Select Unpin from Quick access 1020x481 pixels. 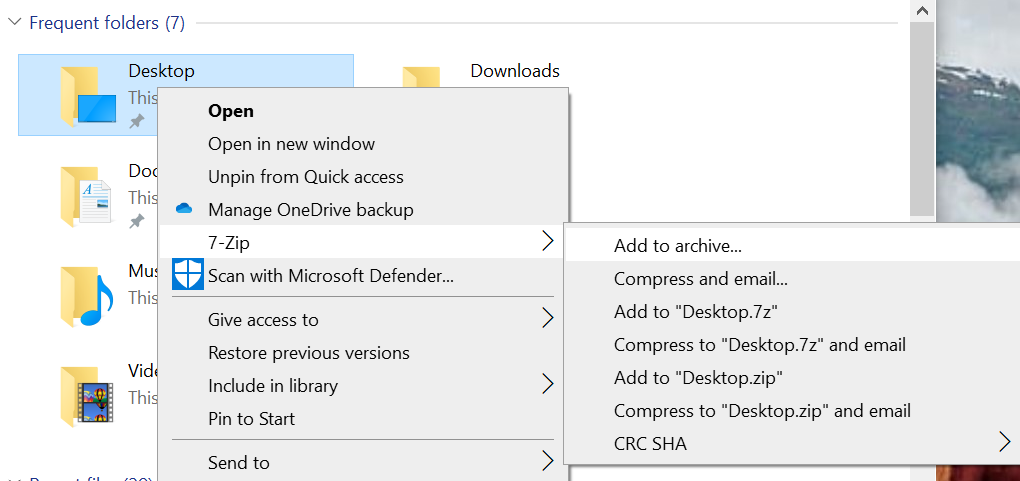coord(305,177)
